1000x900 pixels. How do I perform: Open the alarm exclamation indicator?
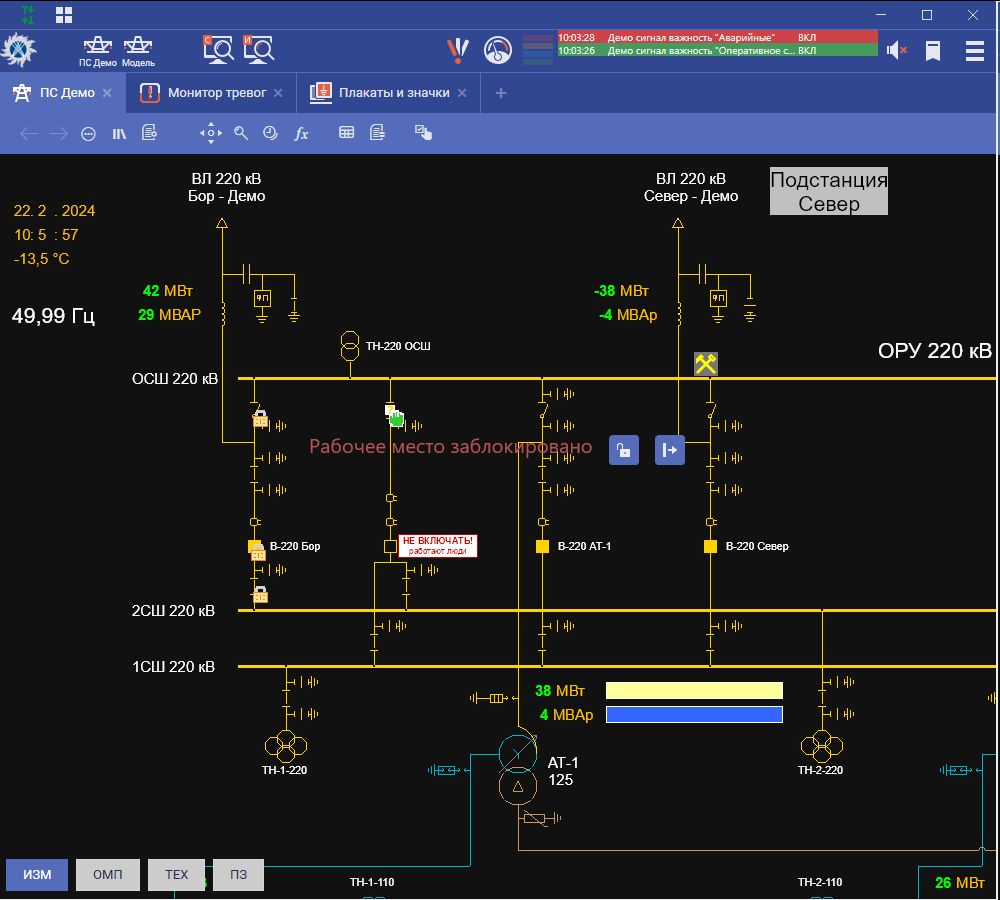tap(457, 49)
